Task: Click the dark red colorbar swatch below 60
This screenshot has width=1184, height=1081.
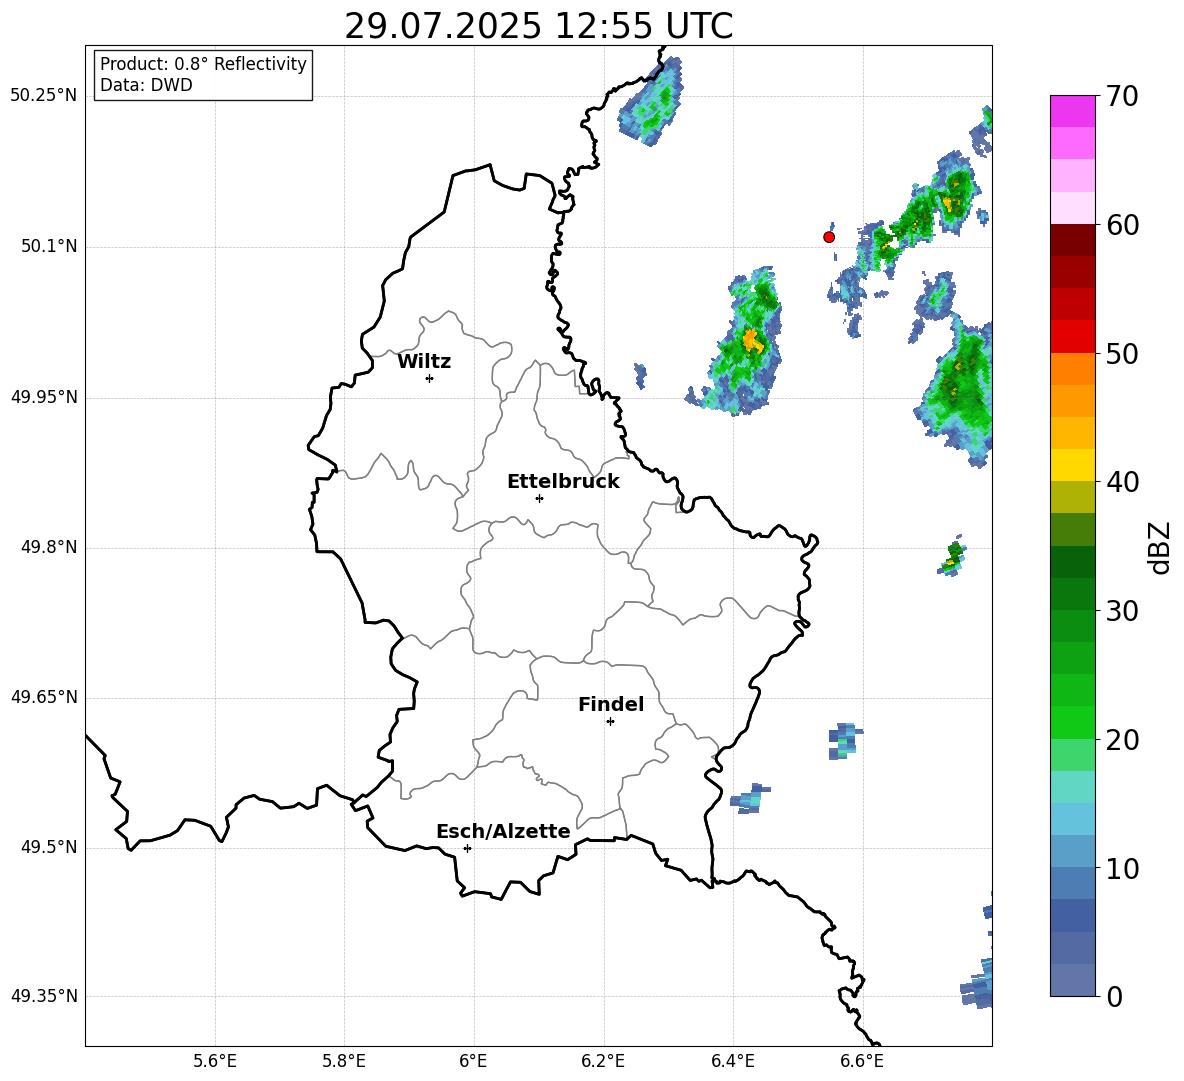Action: tap(1072, 240)
